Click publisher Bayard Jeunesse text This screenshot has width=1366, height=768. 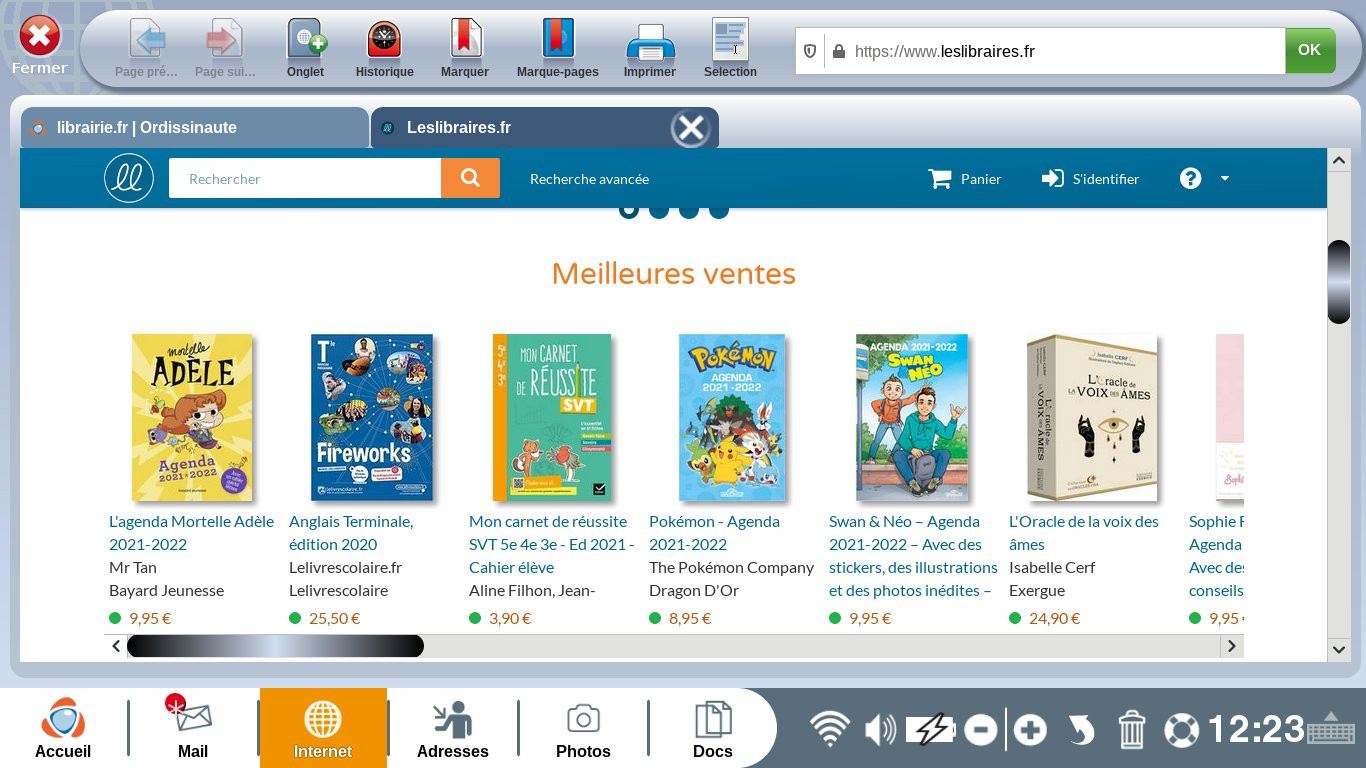(x=166, y=590)
